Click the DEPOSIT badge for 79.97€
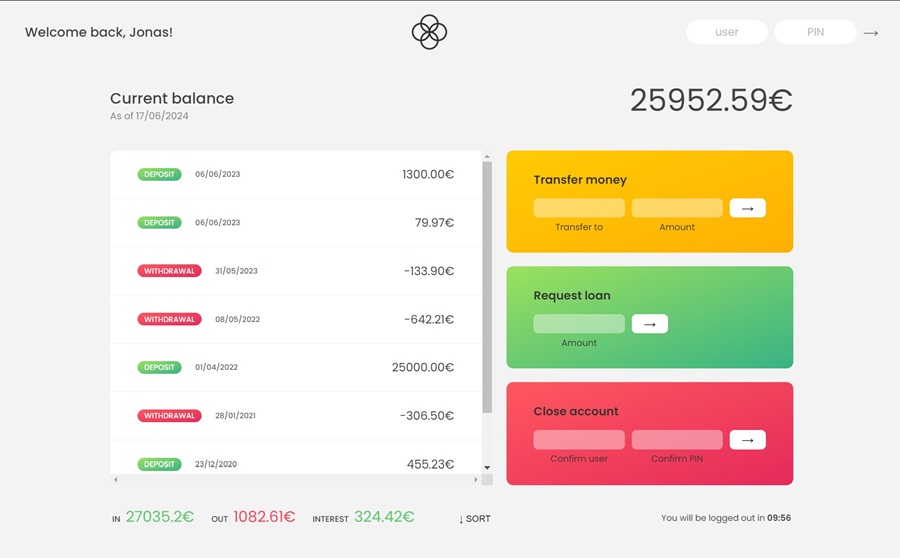900x558 pixels. [160, 222]
